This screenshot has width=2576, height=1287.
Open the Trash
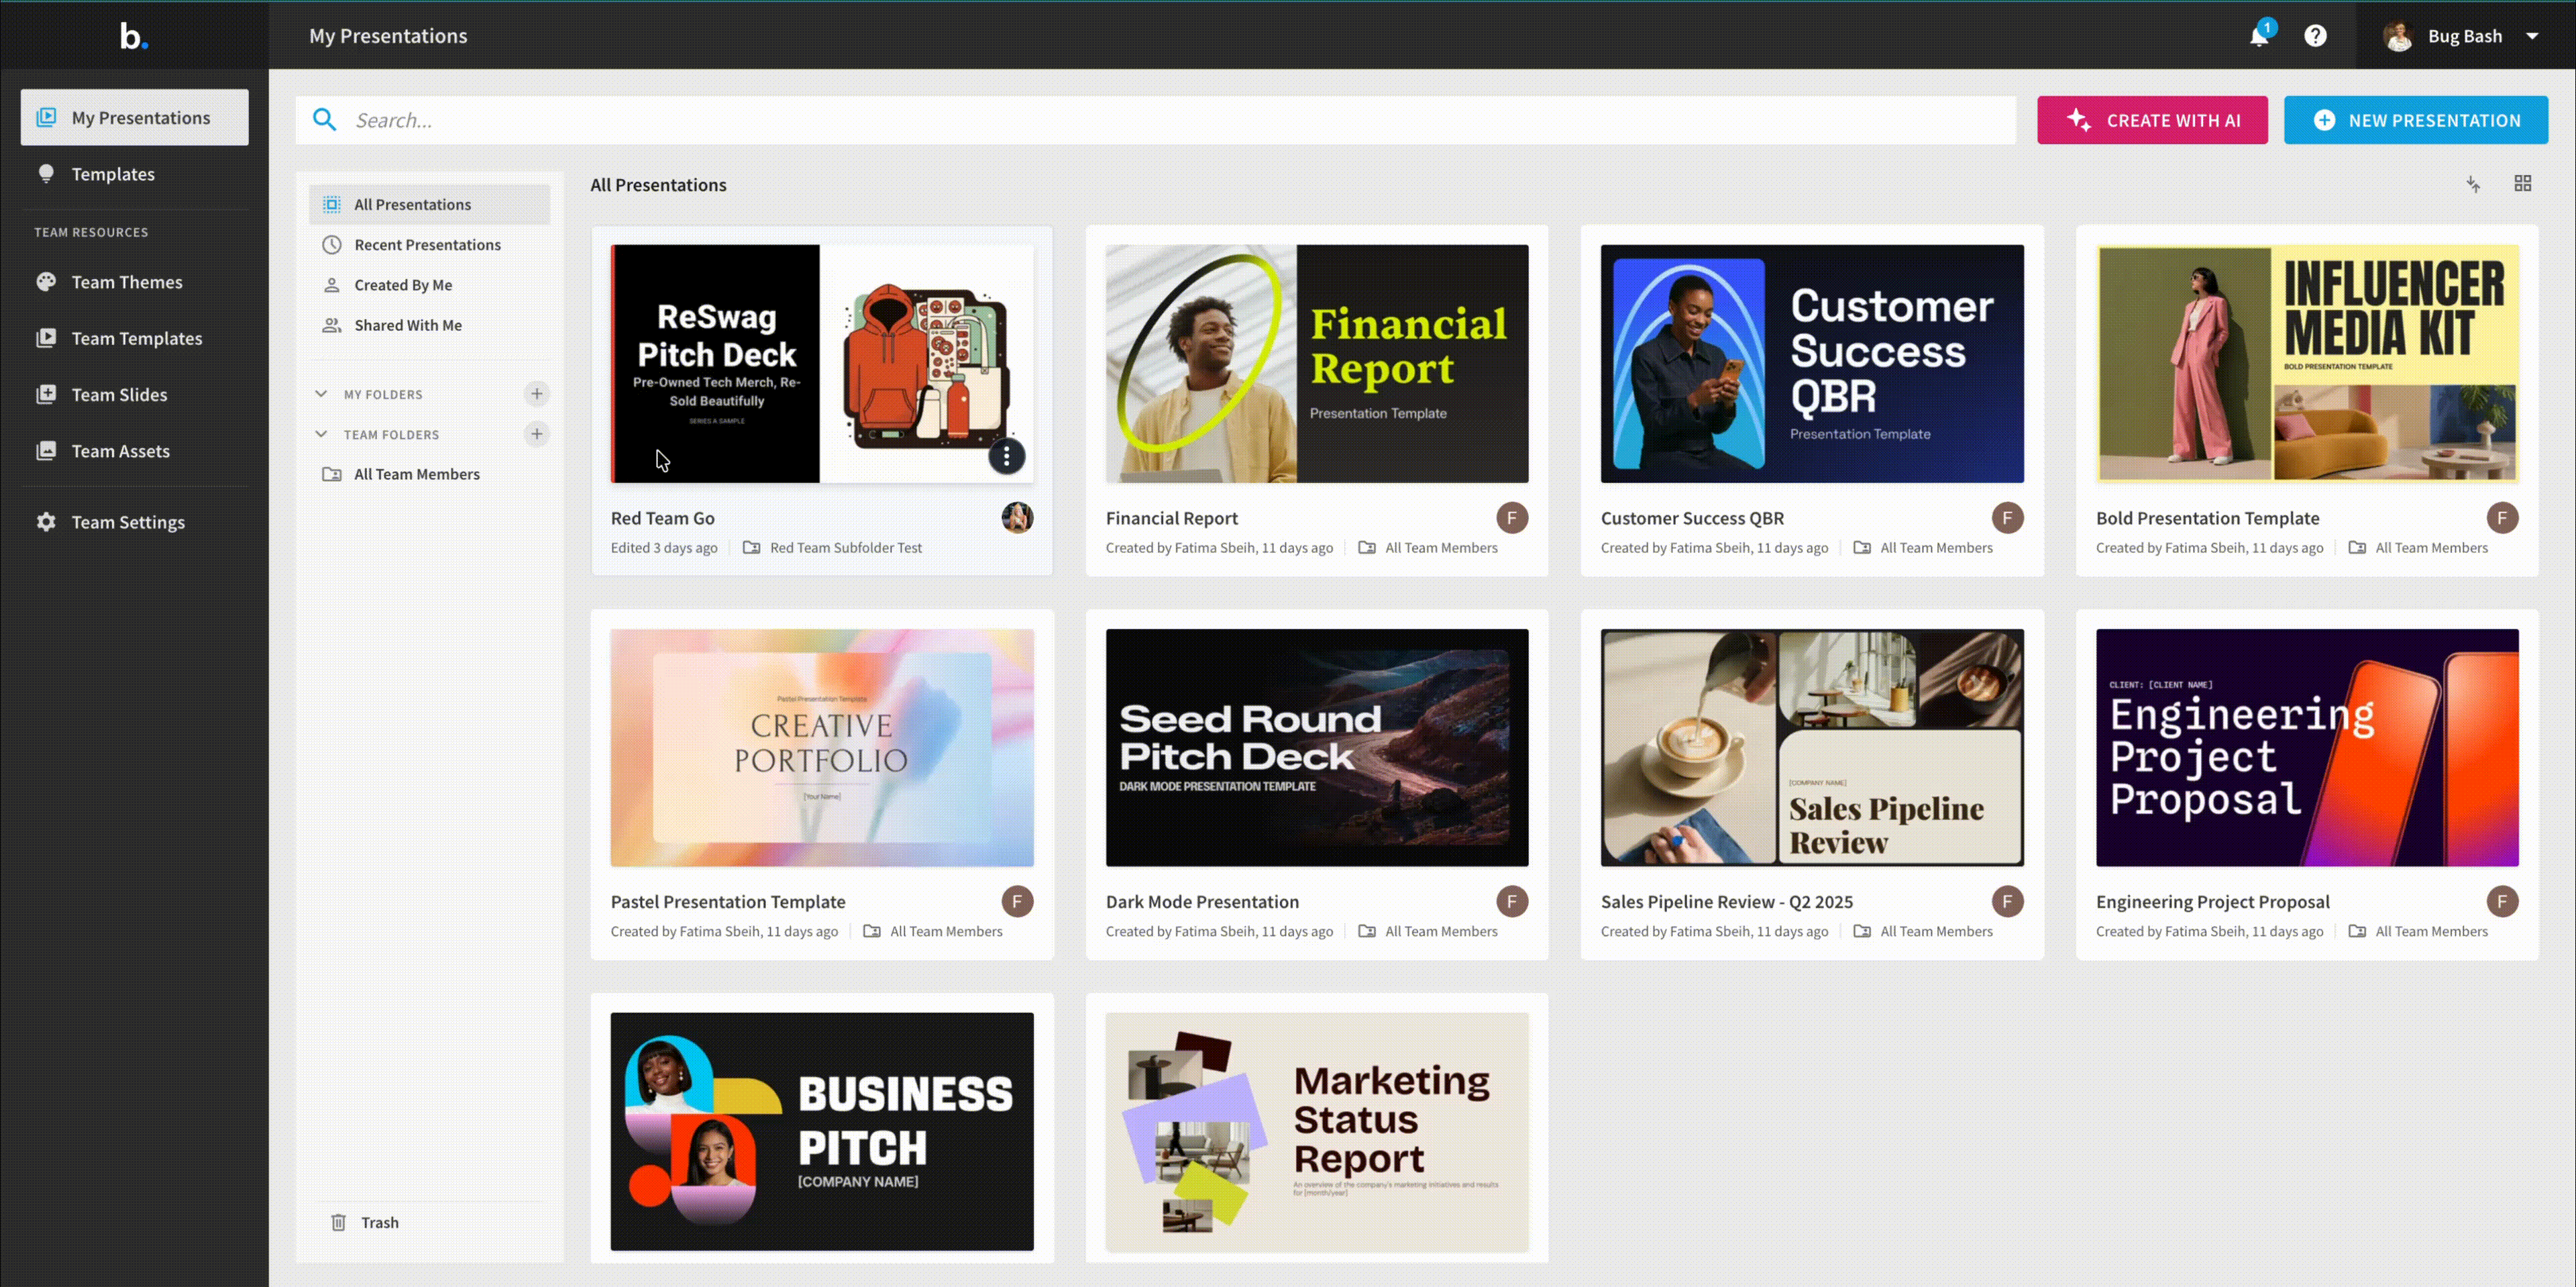click(366, 1222)
